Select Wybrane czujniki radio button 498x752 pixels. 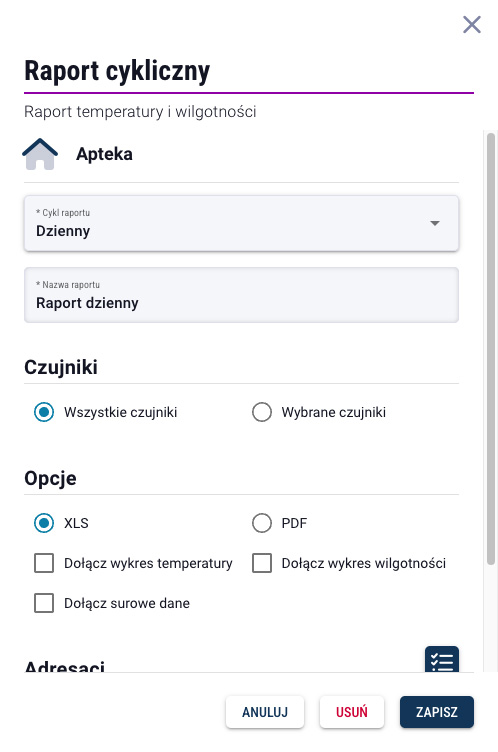[262, 412]
